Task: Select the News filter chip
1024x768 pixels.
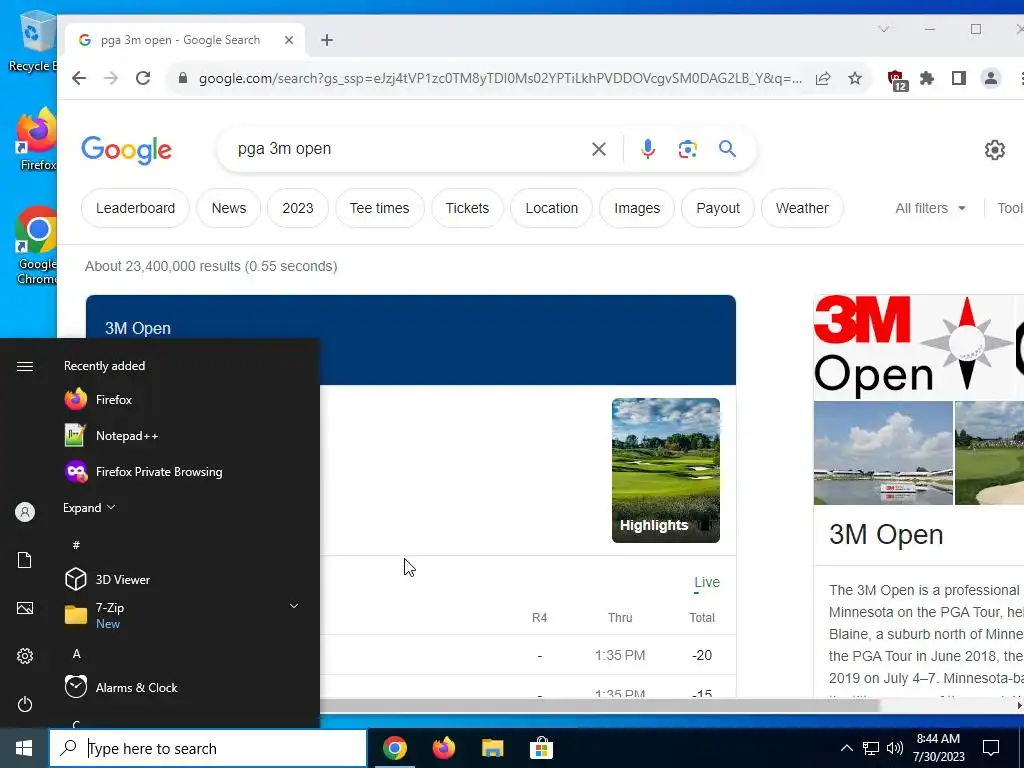Action: pos(229,208)
